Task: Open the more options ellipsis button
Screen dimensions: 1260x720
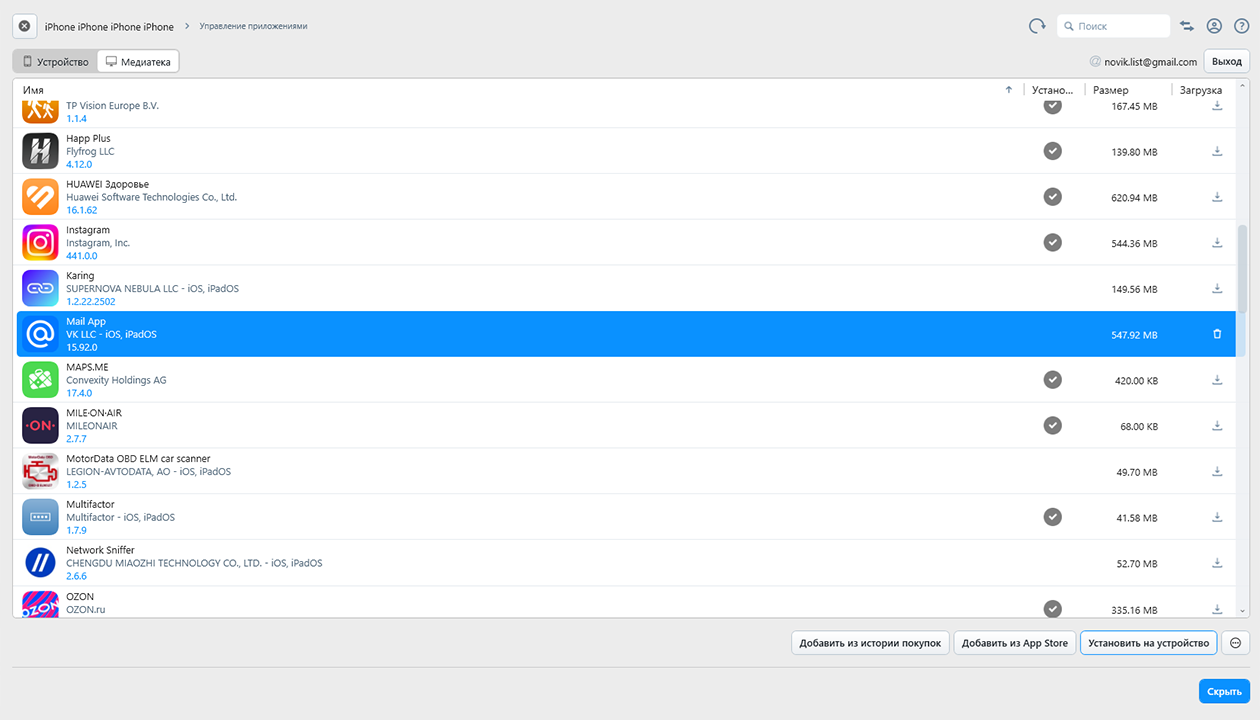Action: coord(1235,643)
